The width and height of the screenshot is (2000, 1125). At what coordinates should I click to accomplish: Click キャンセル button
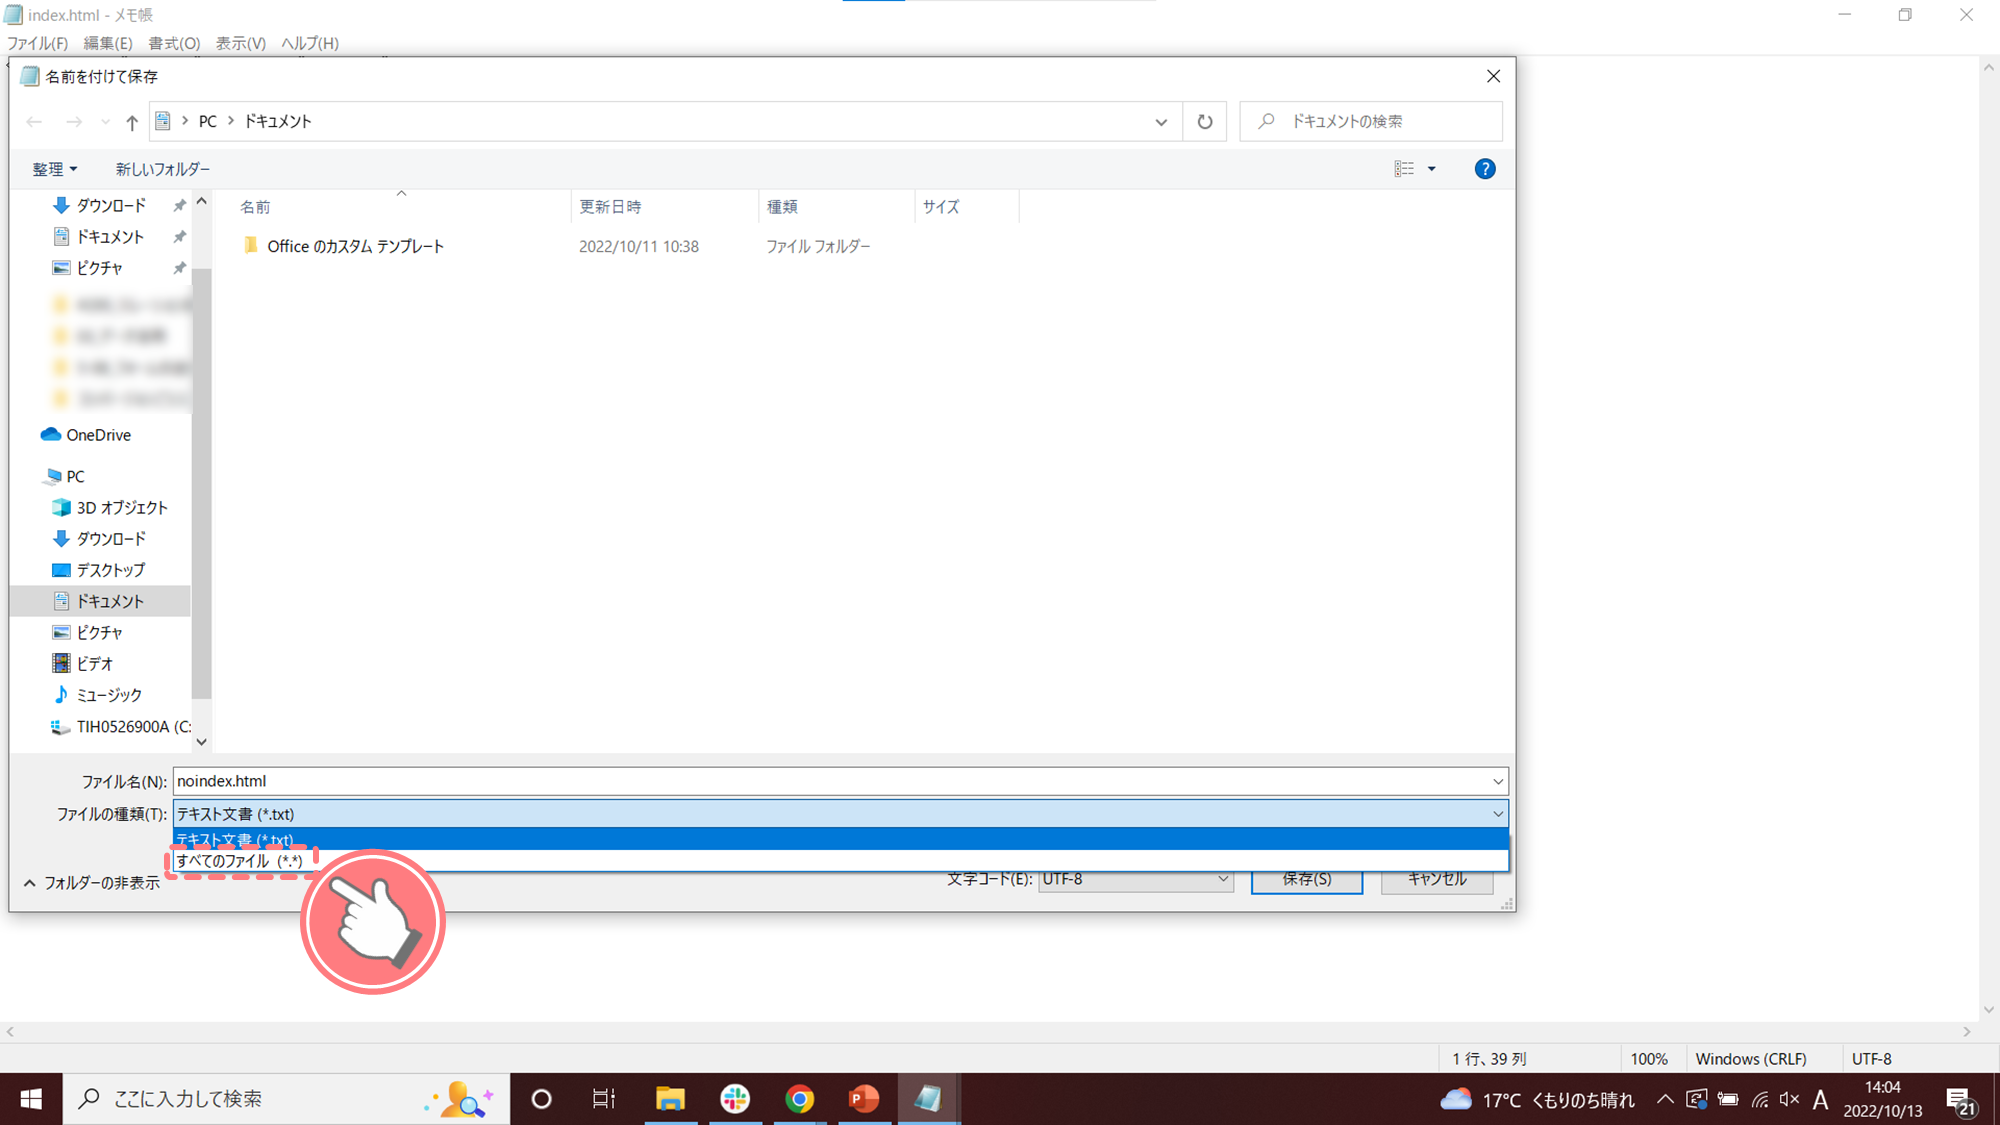[1437, 879]
